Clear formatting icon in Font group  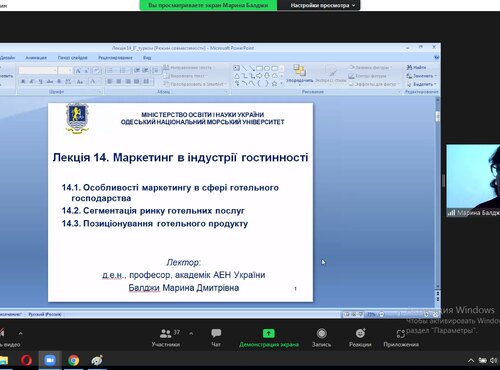[x=96, y=70]
